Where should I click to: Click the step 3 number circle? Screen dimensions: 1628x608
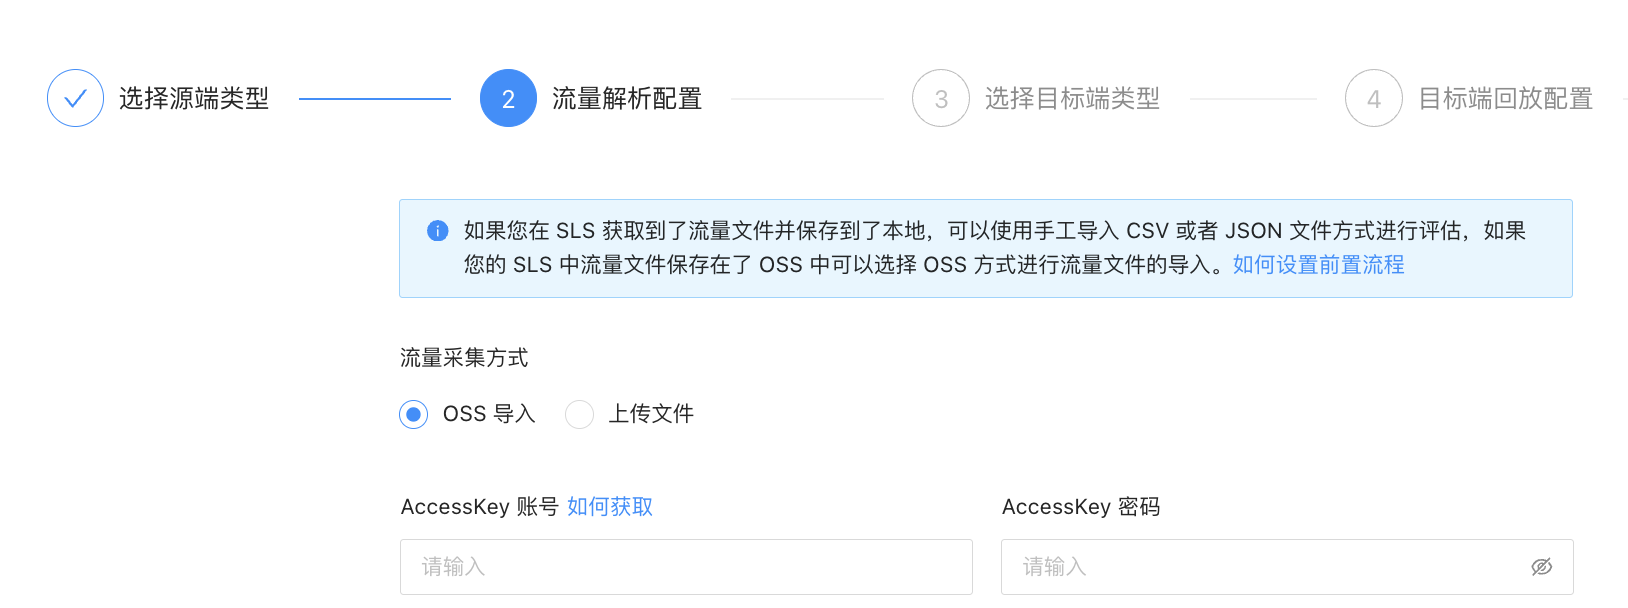(x=941, y=98)
